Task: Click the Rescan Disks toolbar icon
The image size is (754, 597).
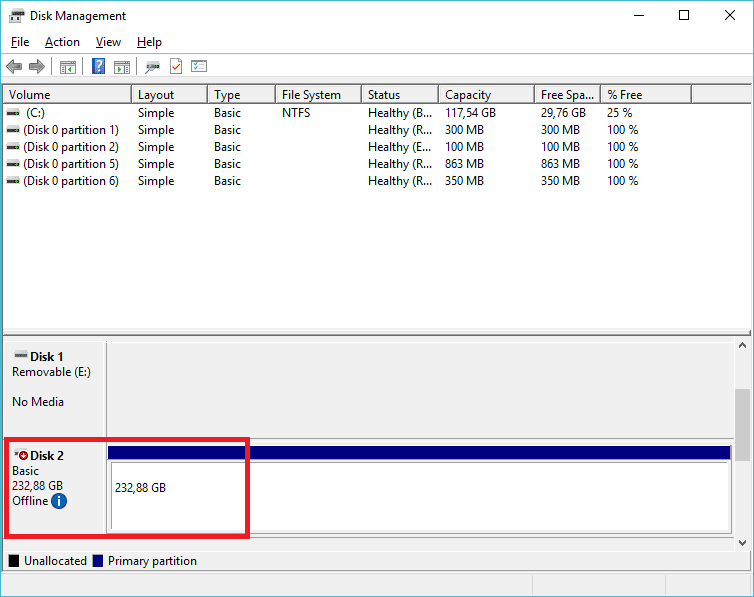Action: point(152,67)
